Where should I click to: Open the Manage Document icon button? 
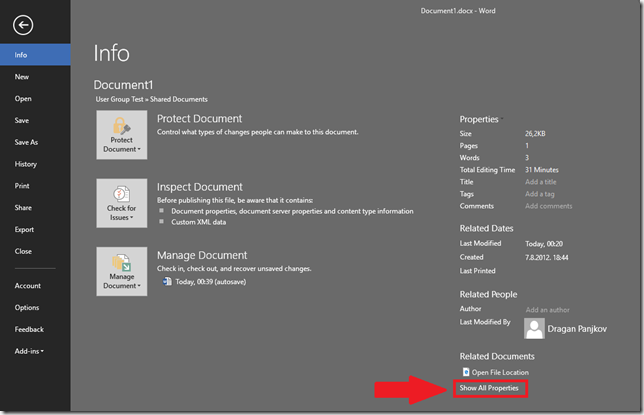click(122, 271)
